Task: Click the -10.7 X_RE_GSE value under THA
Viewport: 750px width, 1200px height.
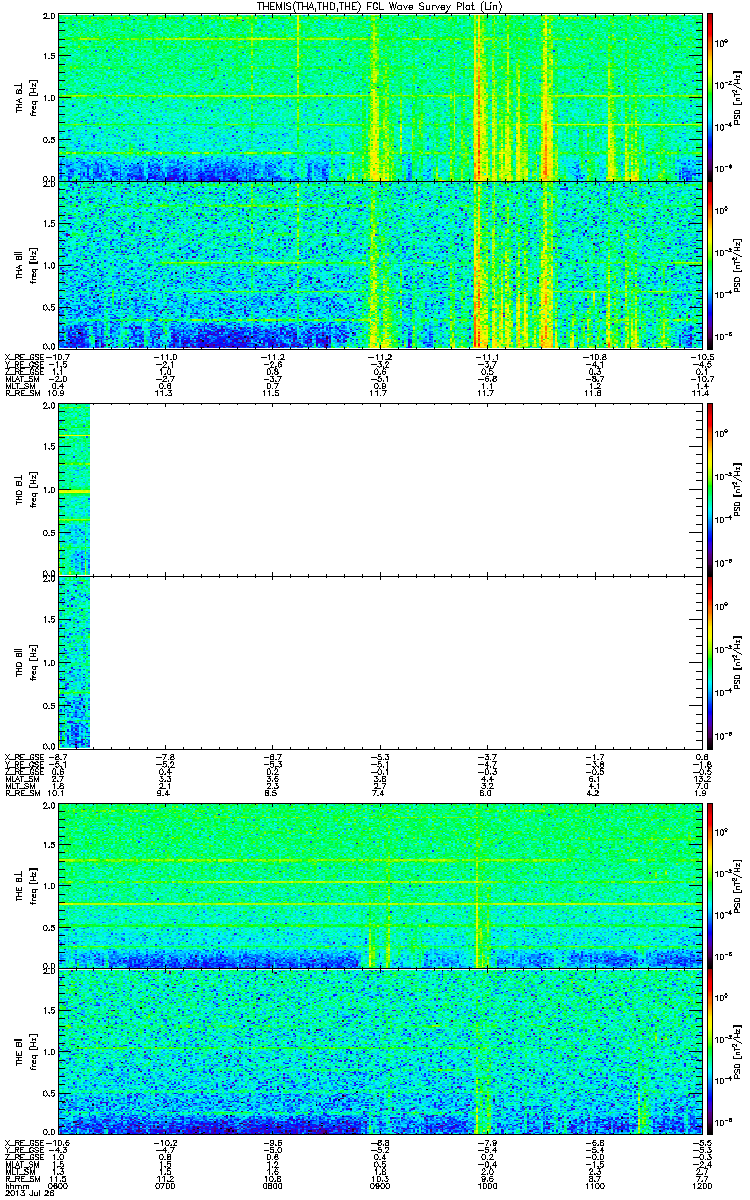Action: (x=58, y=355)
